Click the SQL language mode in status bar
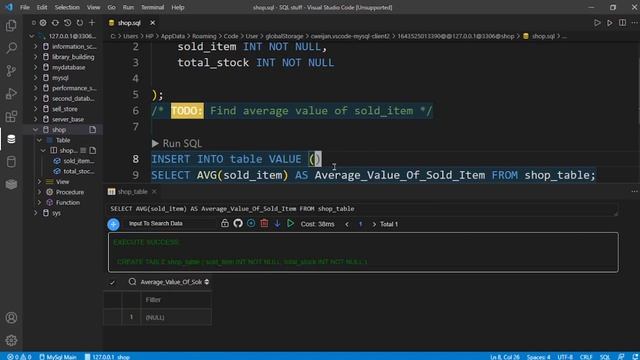This screenshot has height=360, width=640. (x=604, y=356)
